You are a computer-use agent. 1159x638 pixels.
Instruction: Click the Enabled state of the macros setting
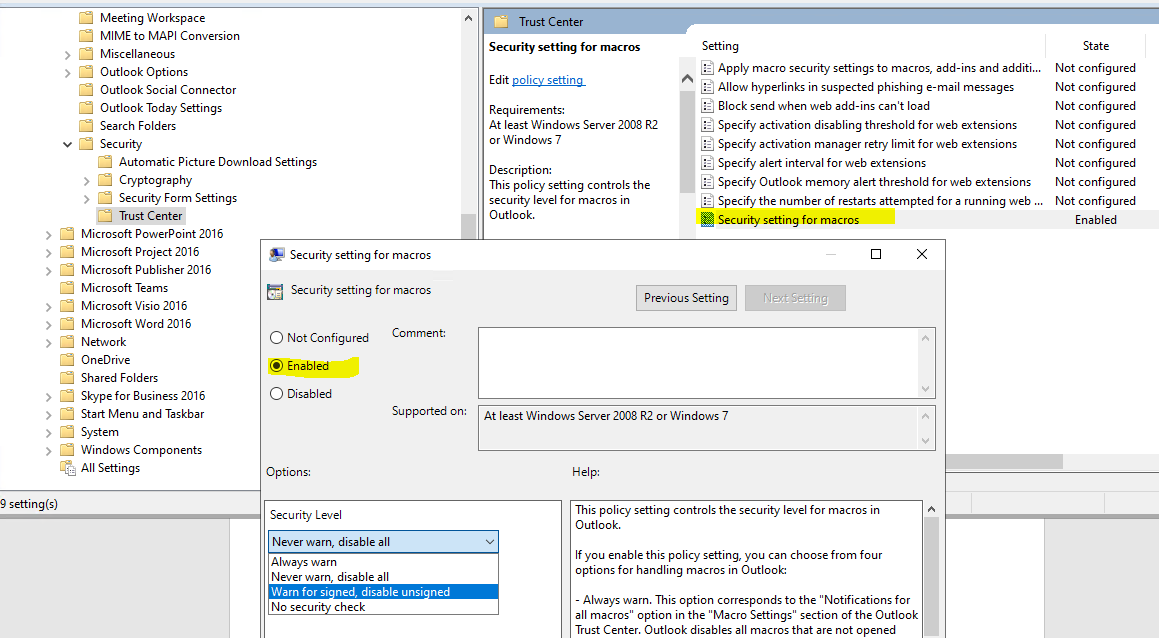1095,220
